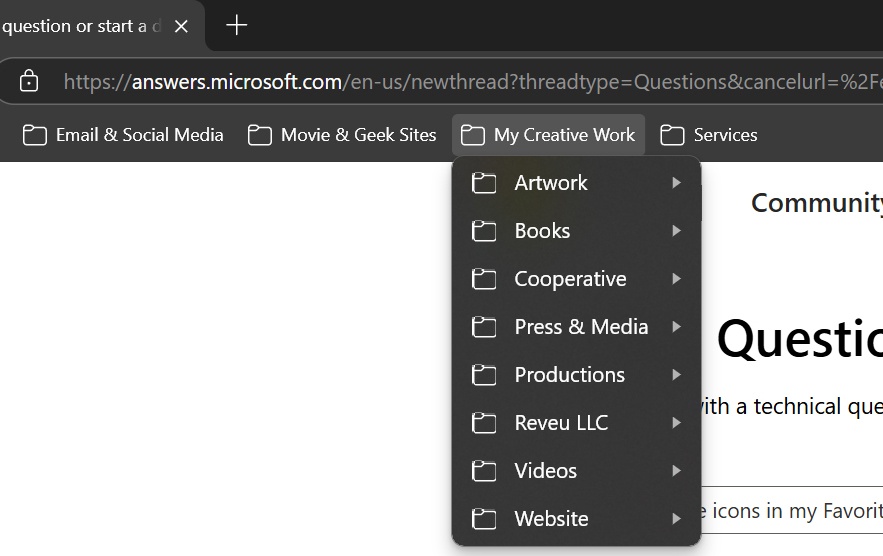Click the Artwork folder icon
The height and width of the screenshot is (556, 883).
click(x=484, y=183)
